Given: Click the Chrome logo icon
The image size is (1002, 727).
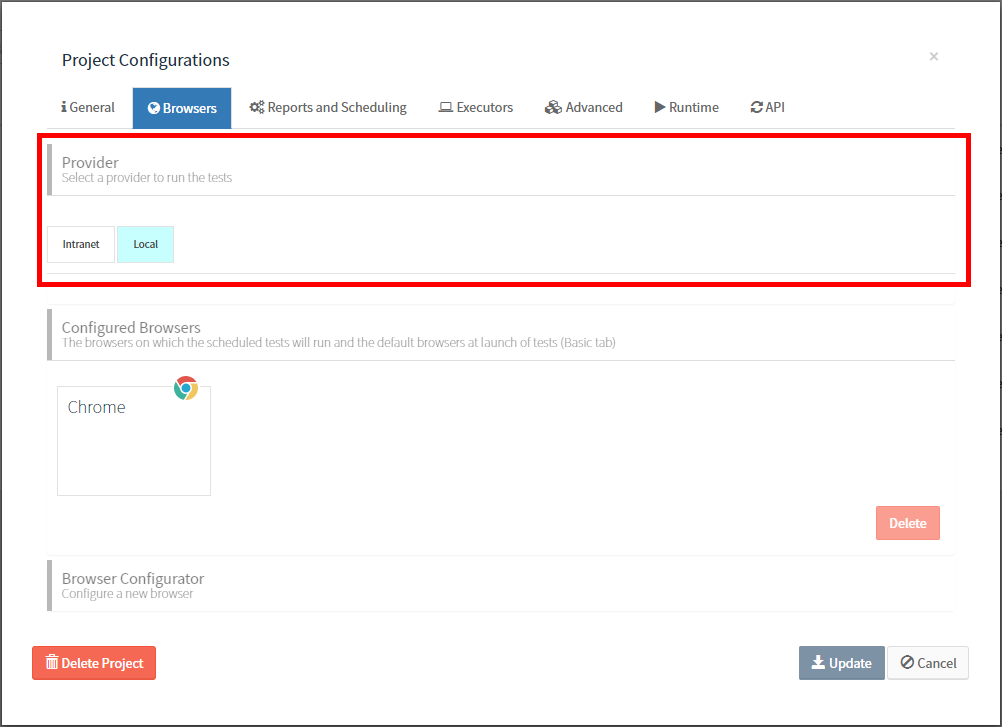Looking at the screenshot, I should [x=186, y=388].
